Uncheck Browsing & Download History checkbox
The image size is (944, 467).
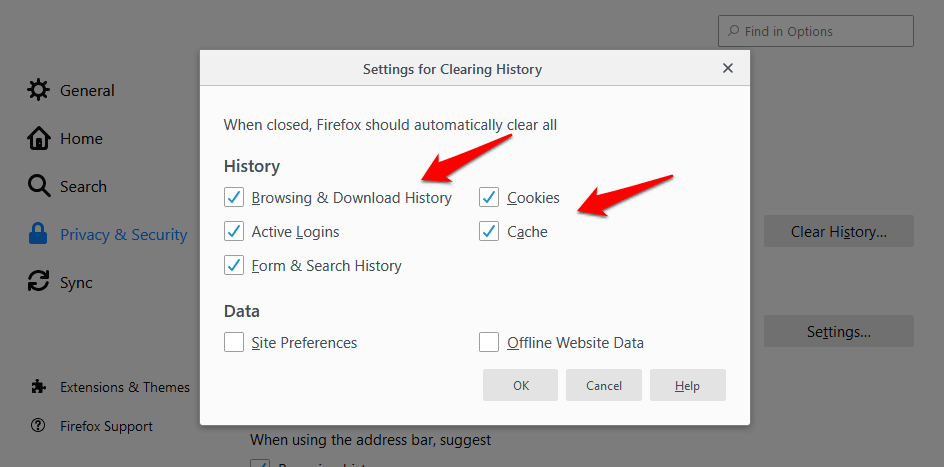tap(234, 197)
